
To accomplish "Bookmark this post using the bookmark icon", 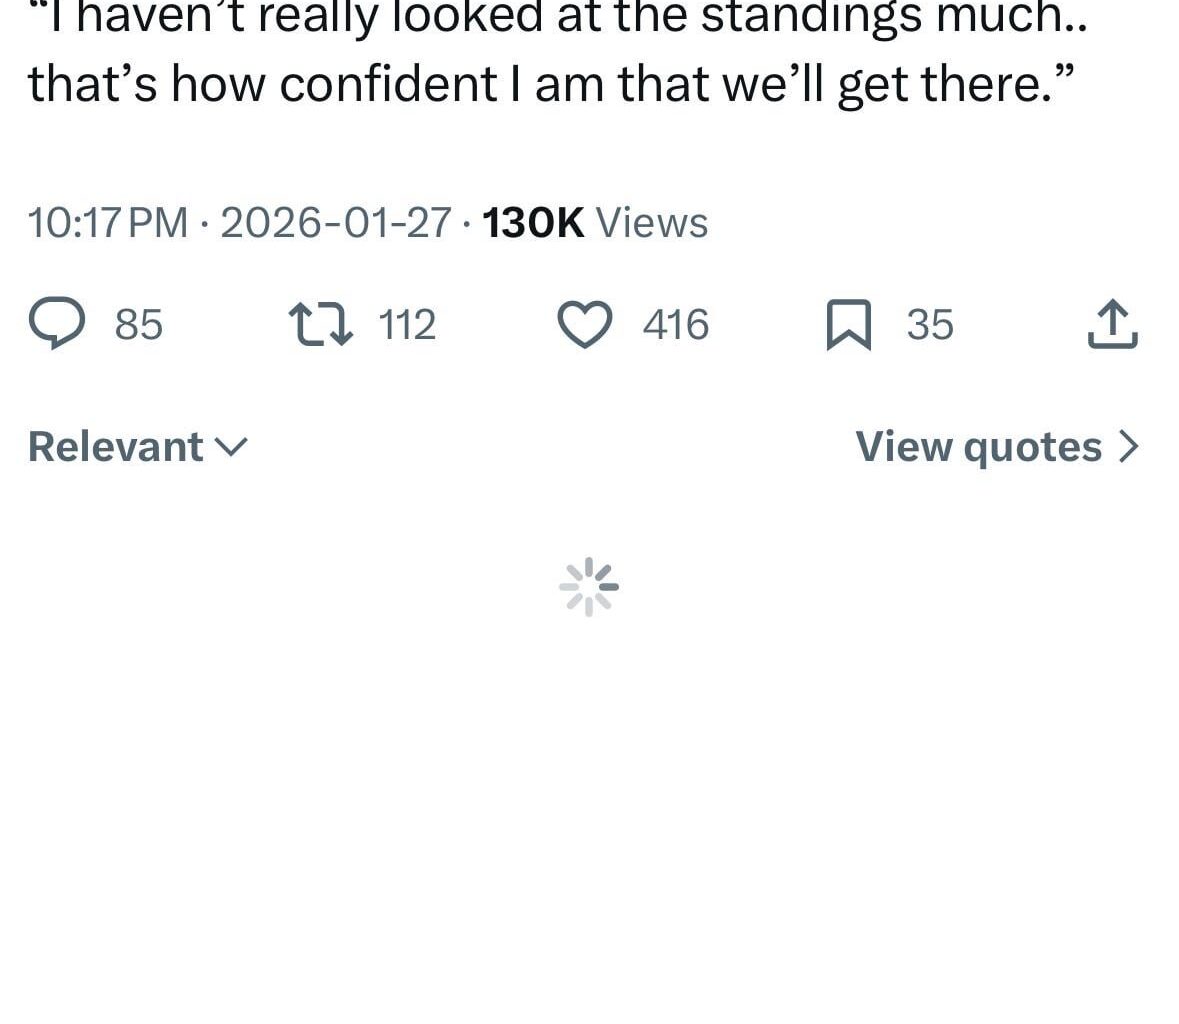I will pyautogui.click(x=848, y=326).
